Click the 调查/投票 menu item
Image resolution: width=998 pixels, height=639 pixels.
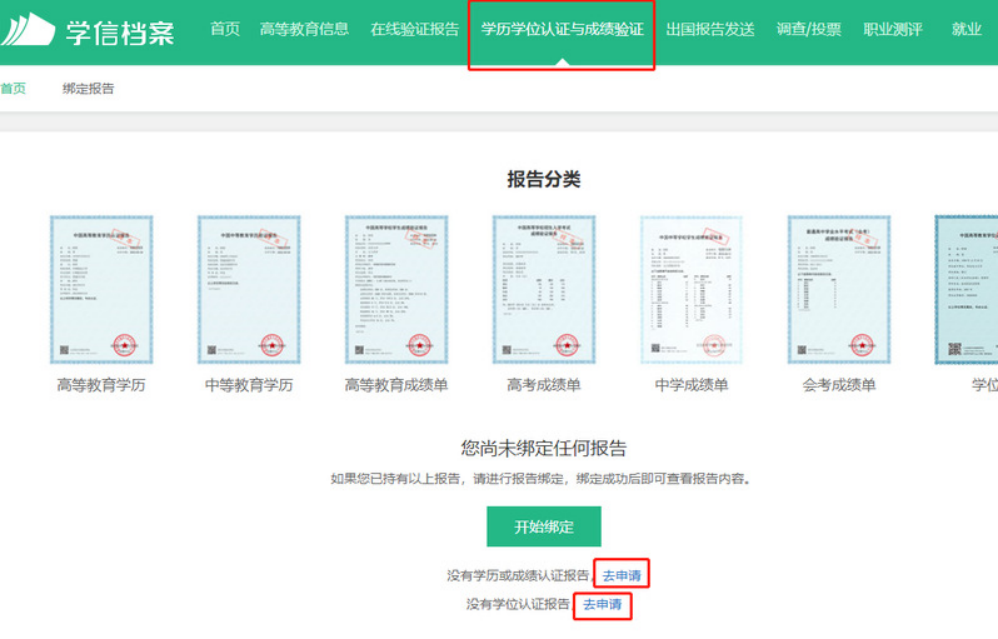coord(809,29)
